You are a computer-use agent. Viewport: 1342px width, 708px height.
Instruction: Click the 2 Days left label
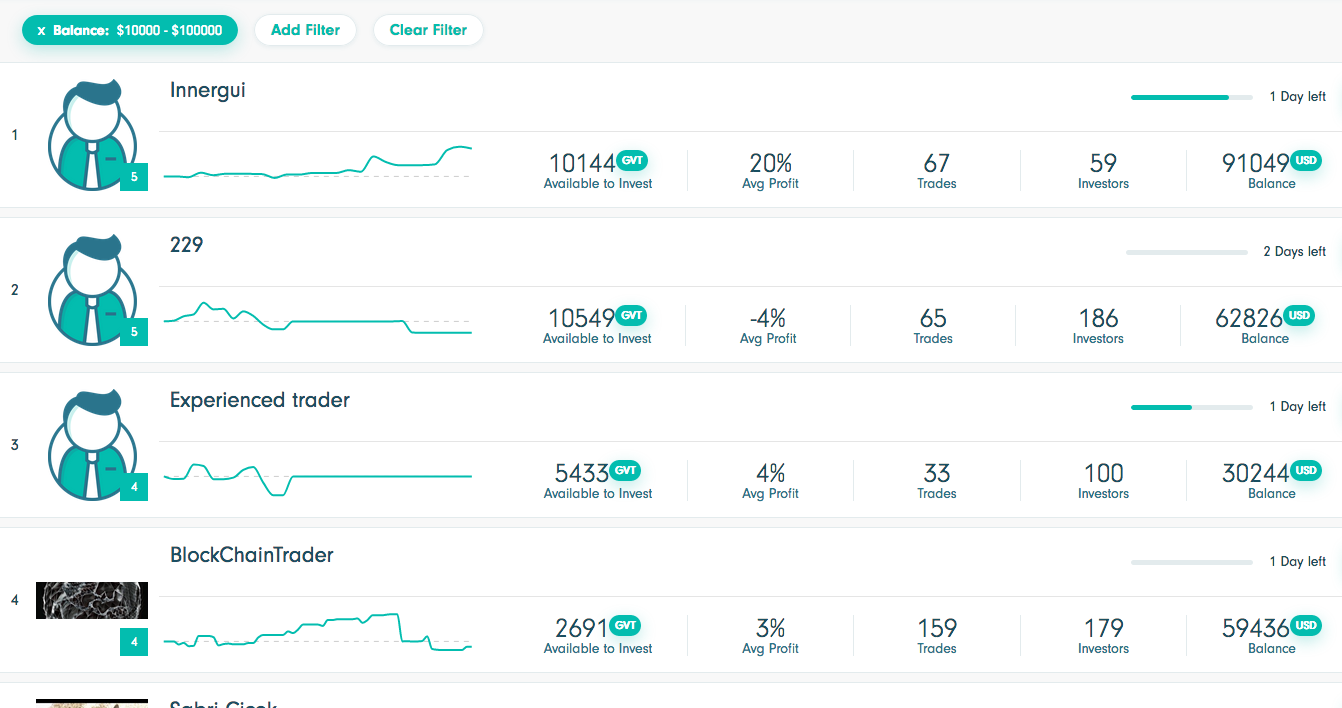[x=1295, y=252]
